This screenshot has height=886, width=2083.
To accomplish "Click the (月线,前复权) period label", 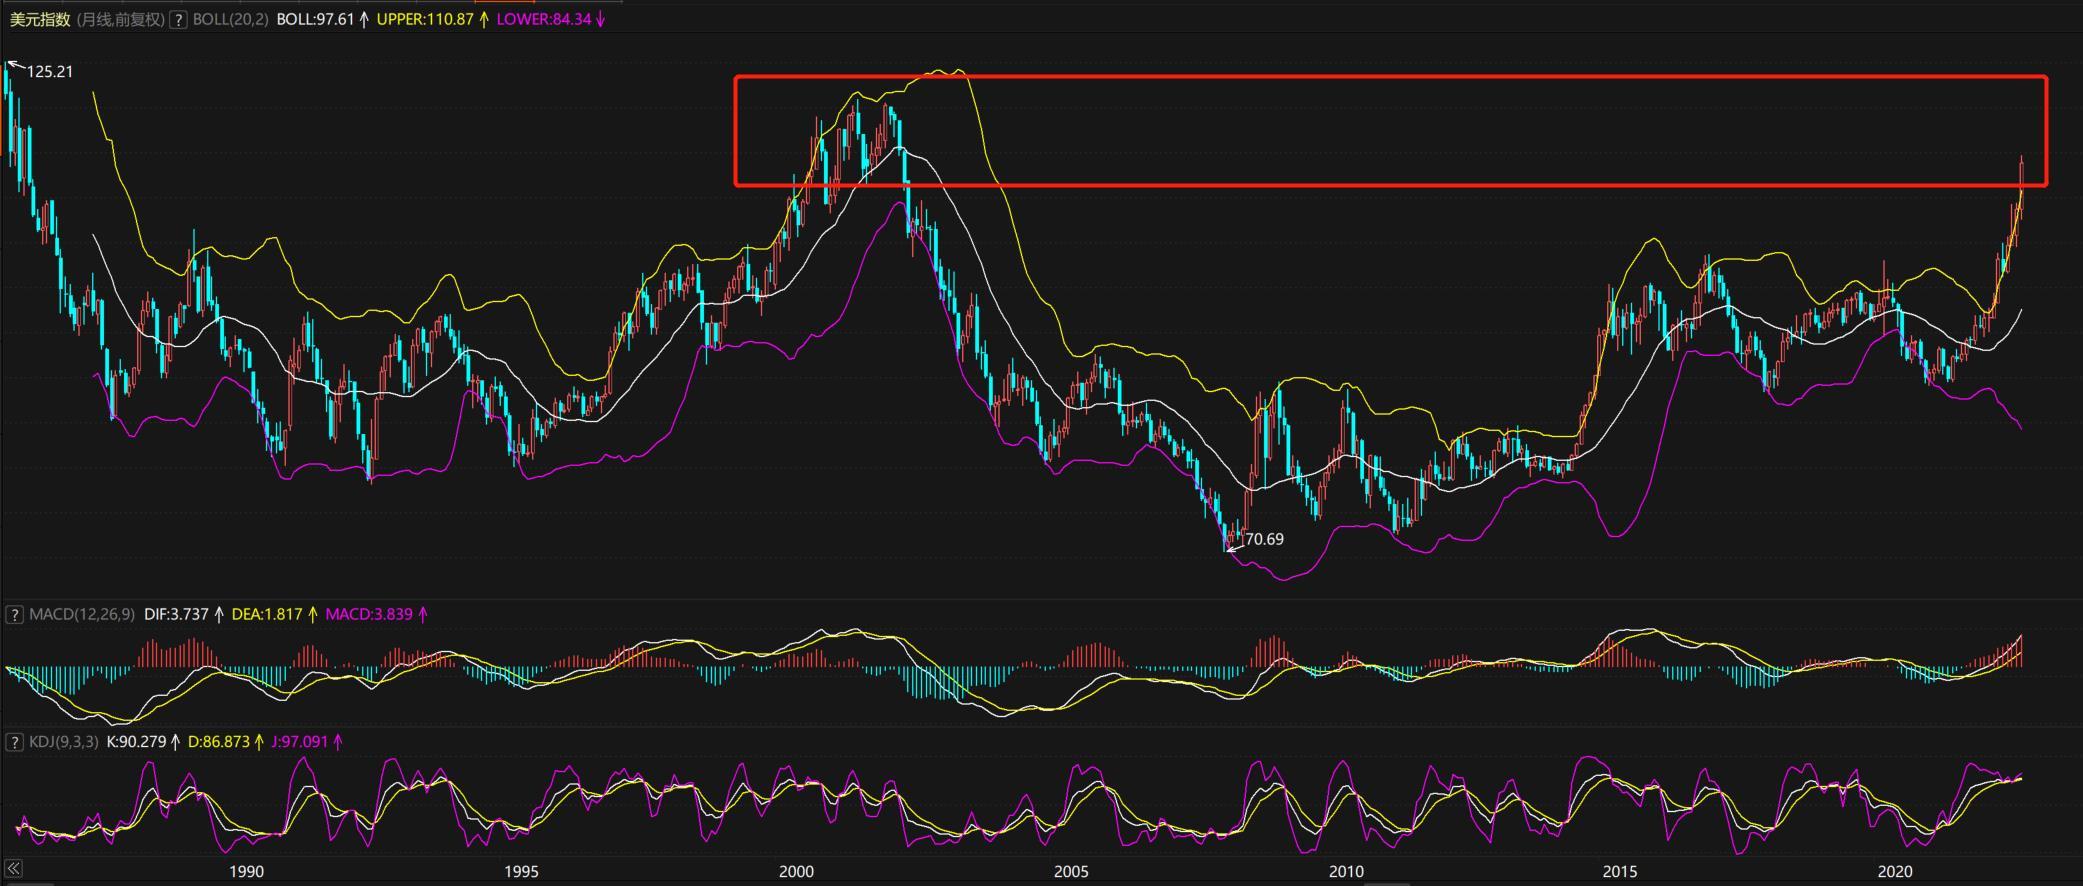I will pyautogui.click(x=120, y=19).
